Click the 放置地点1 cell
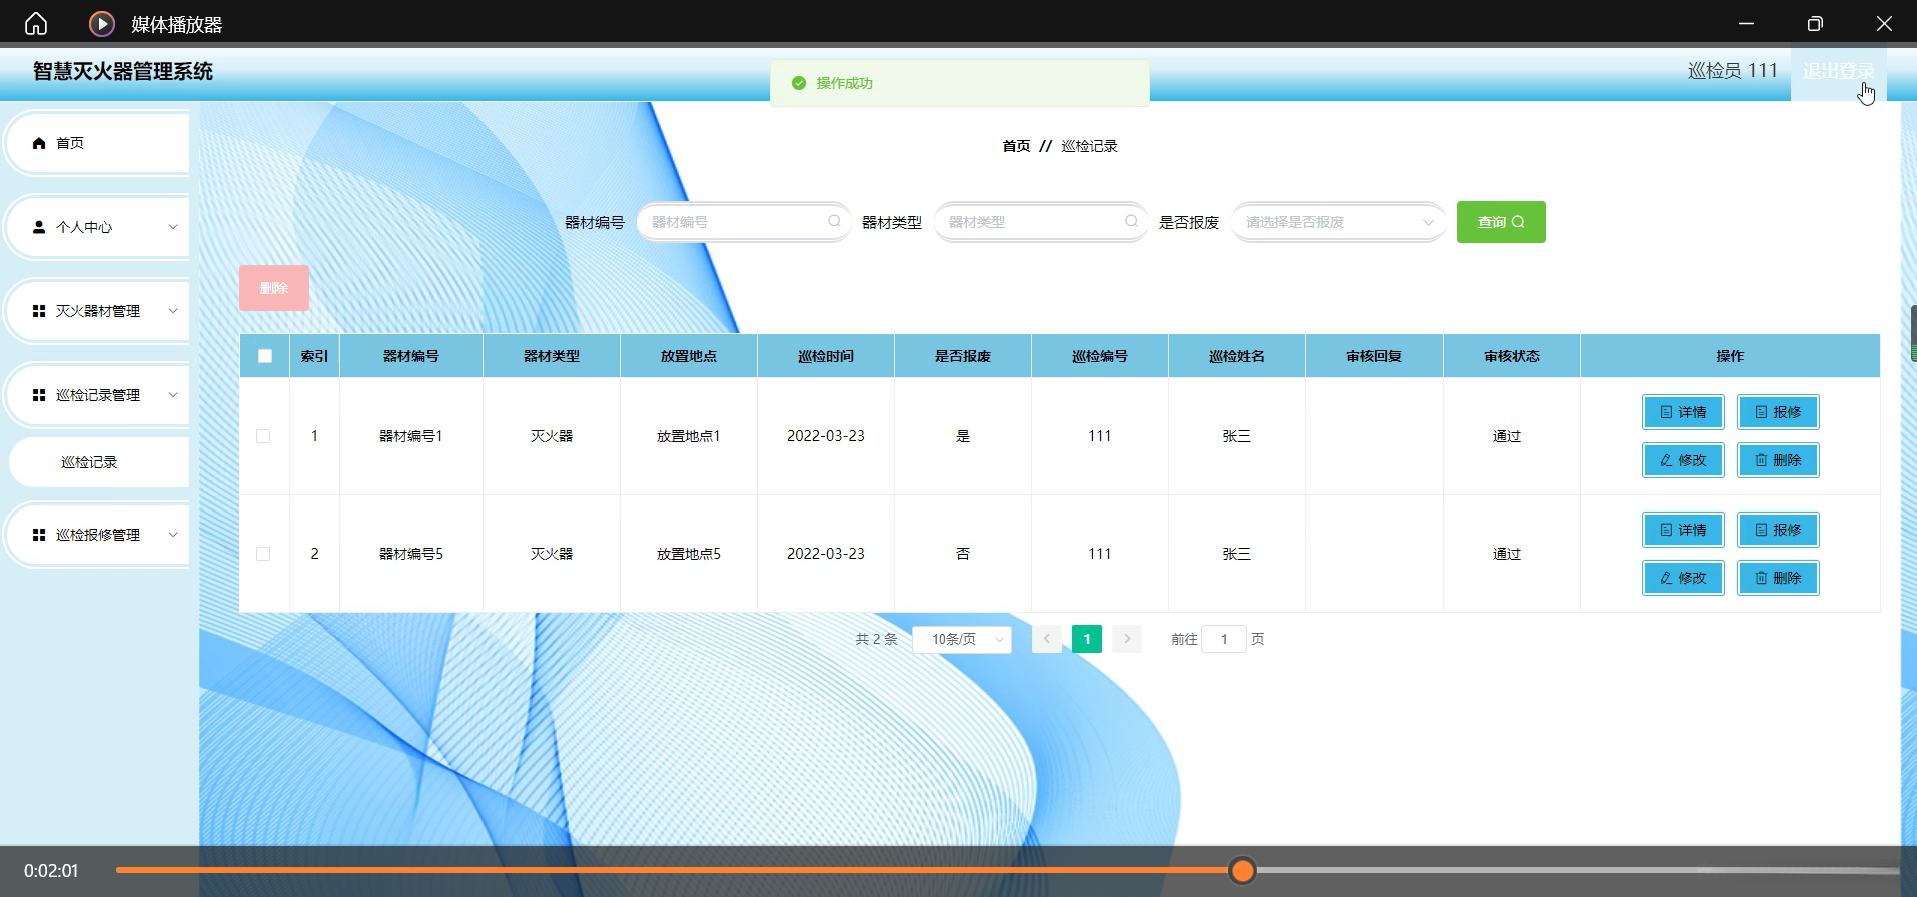Screen dimensions: 1917x897 pyautogui.click(x=689, y=436)
